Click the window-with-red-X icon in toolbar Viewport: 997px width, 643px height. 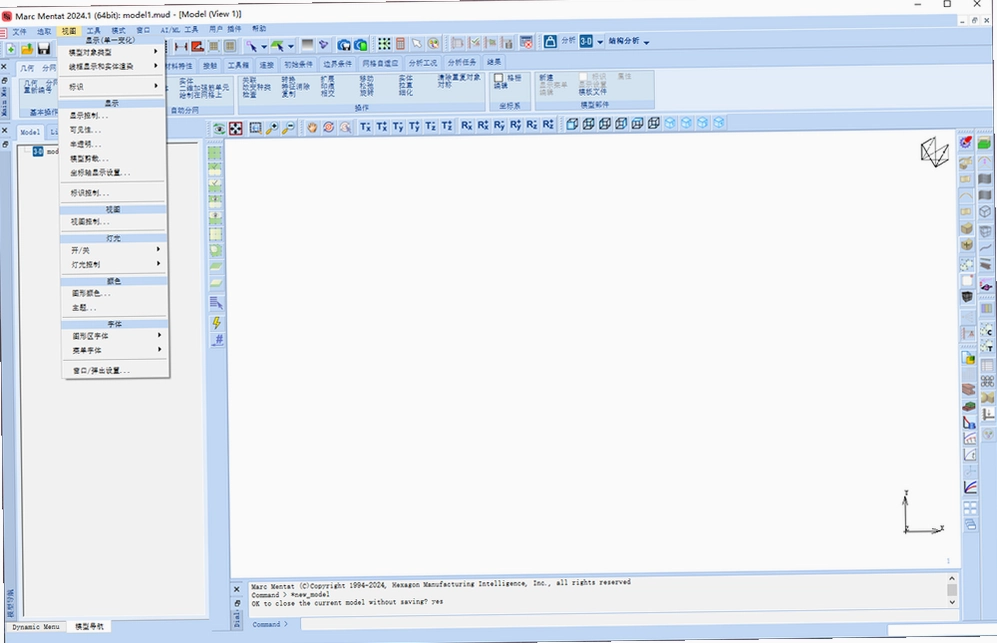(526, 42)
